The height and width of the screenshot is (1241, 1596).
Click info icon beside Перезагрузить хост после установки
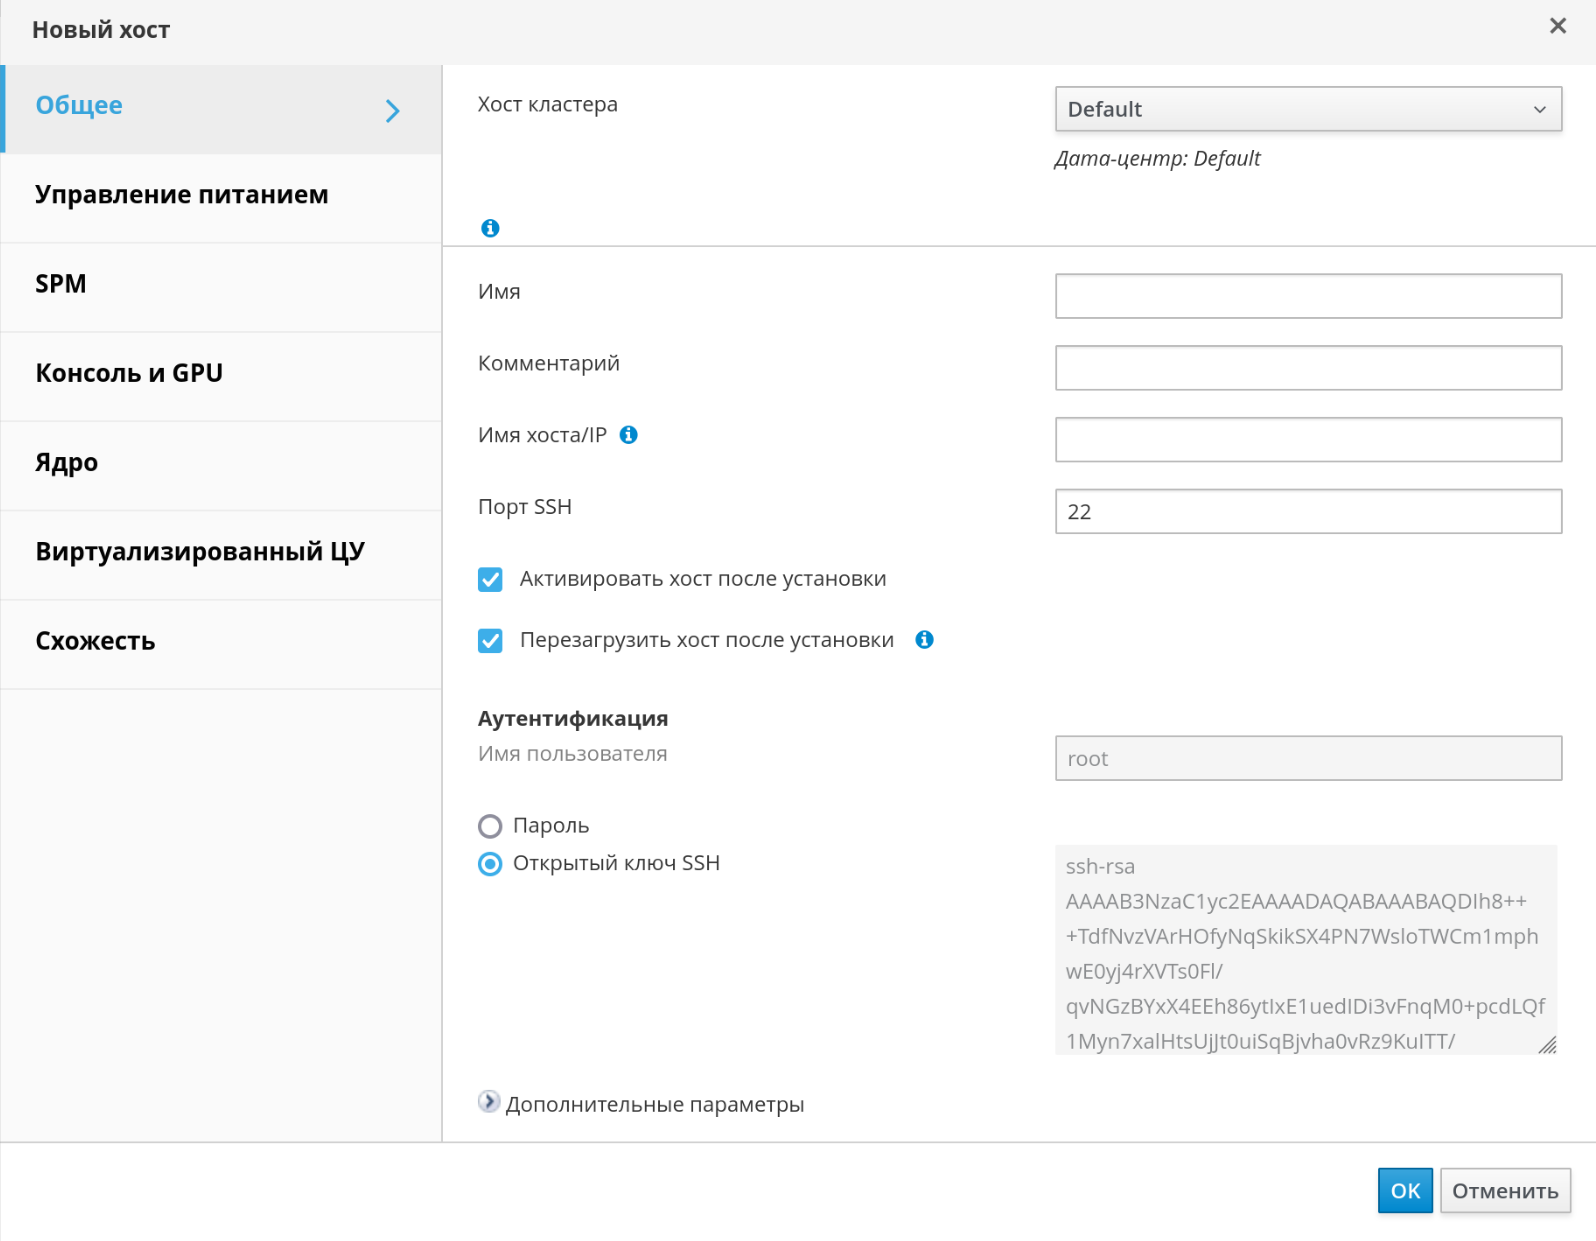(x=924, y=640)
